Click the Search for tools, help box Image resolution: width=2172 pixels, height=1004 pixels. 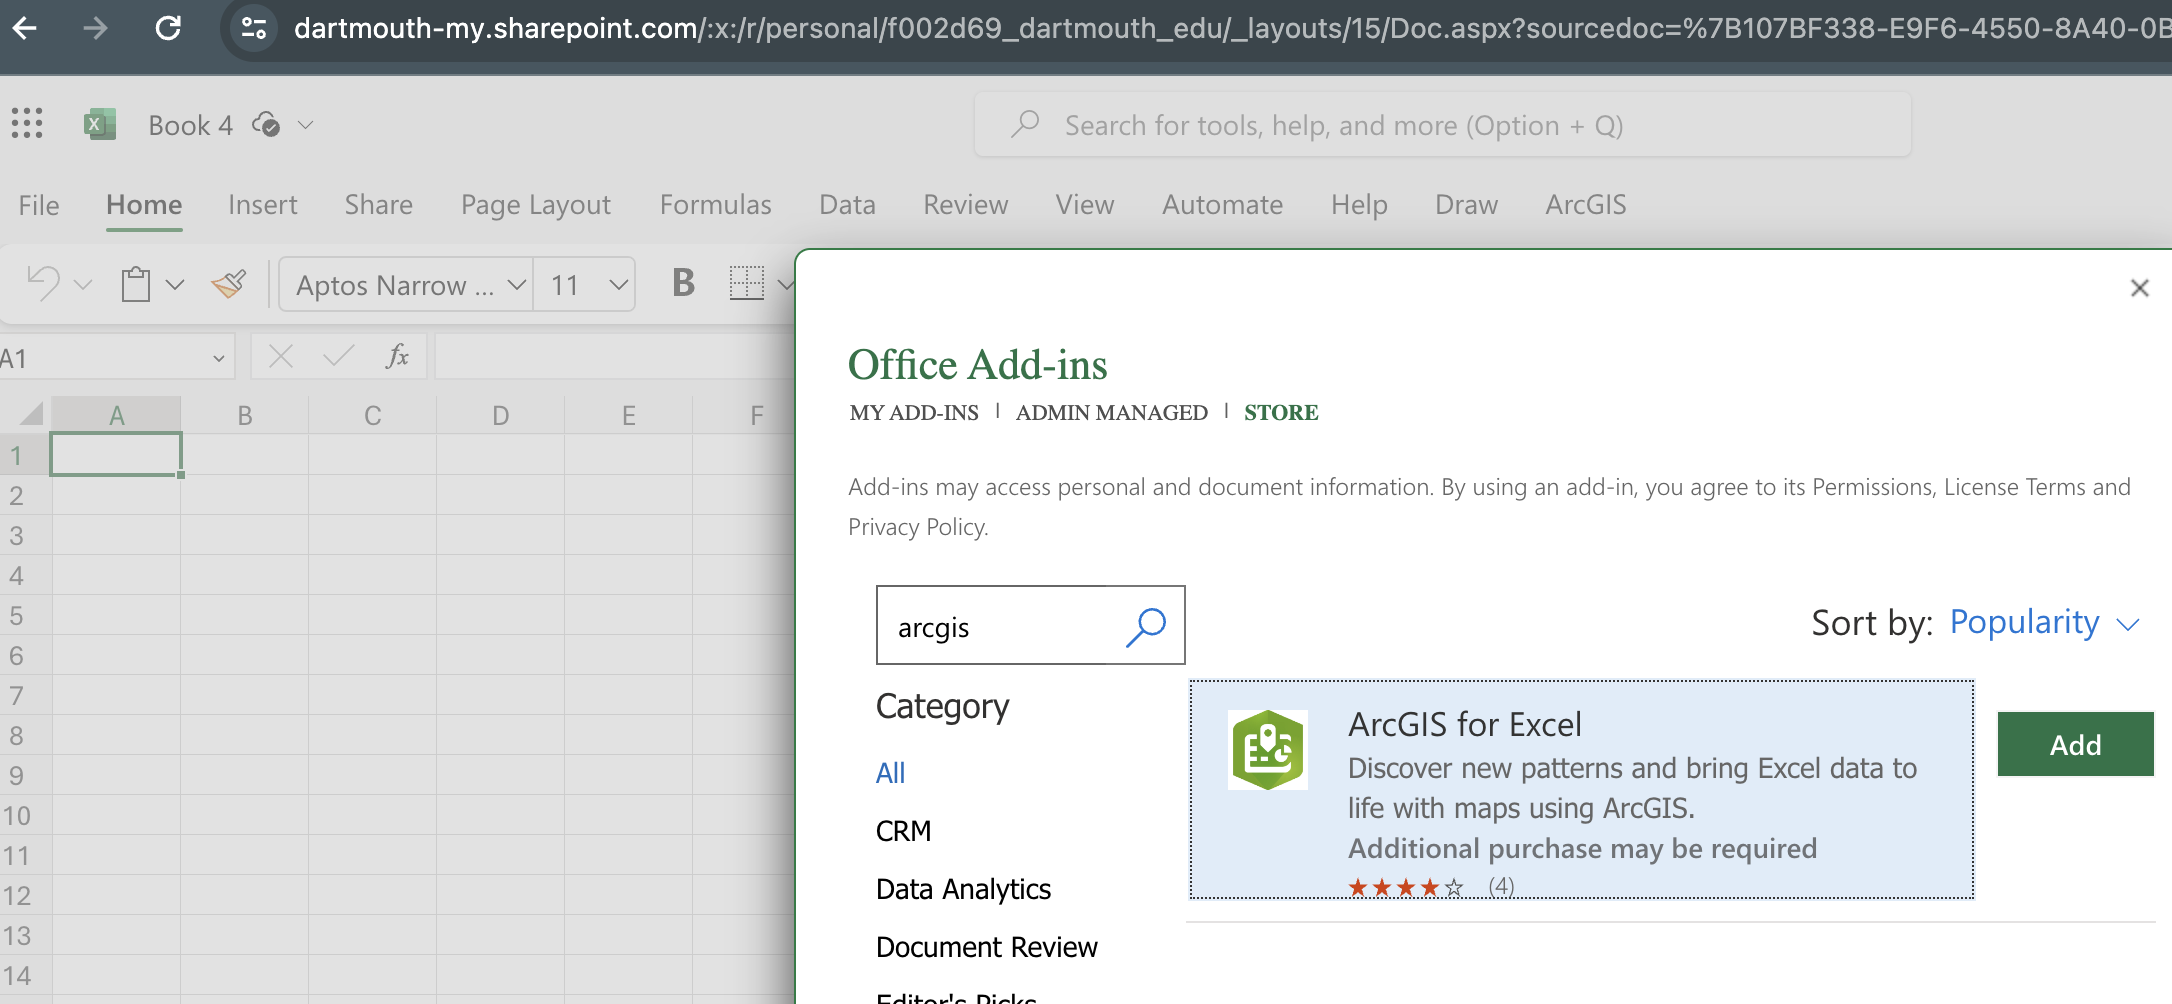coord(1443,125)
